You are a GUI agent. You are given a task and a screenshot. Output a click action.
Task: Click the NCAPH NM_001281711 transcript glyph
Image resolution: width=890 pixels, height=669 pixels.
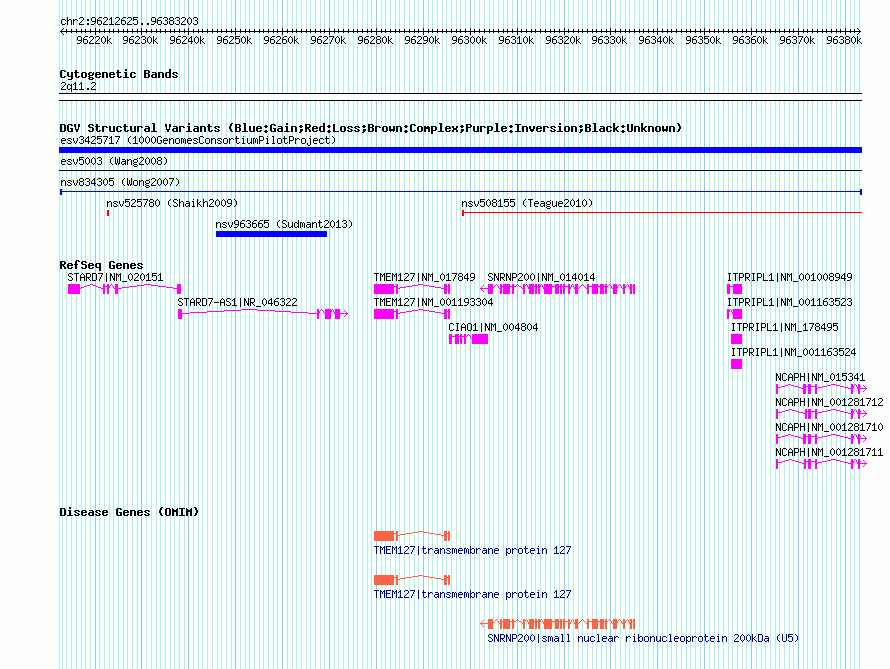point(821,464)
